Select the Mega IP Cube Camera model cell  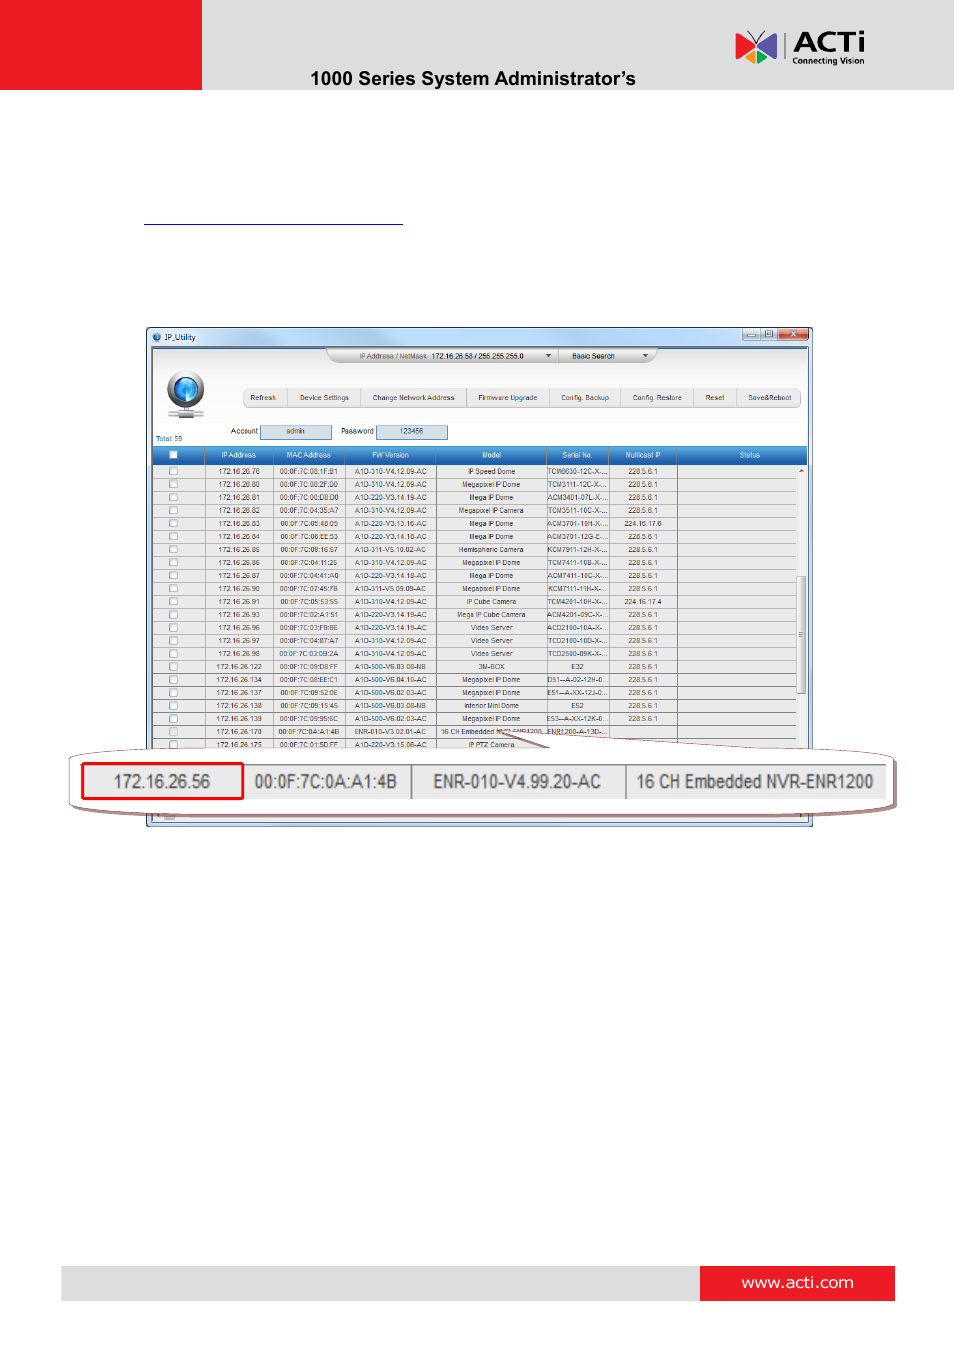(x=491, y=614)
